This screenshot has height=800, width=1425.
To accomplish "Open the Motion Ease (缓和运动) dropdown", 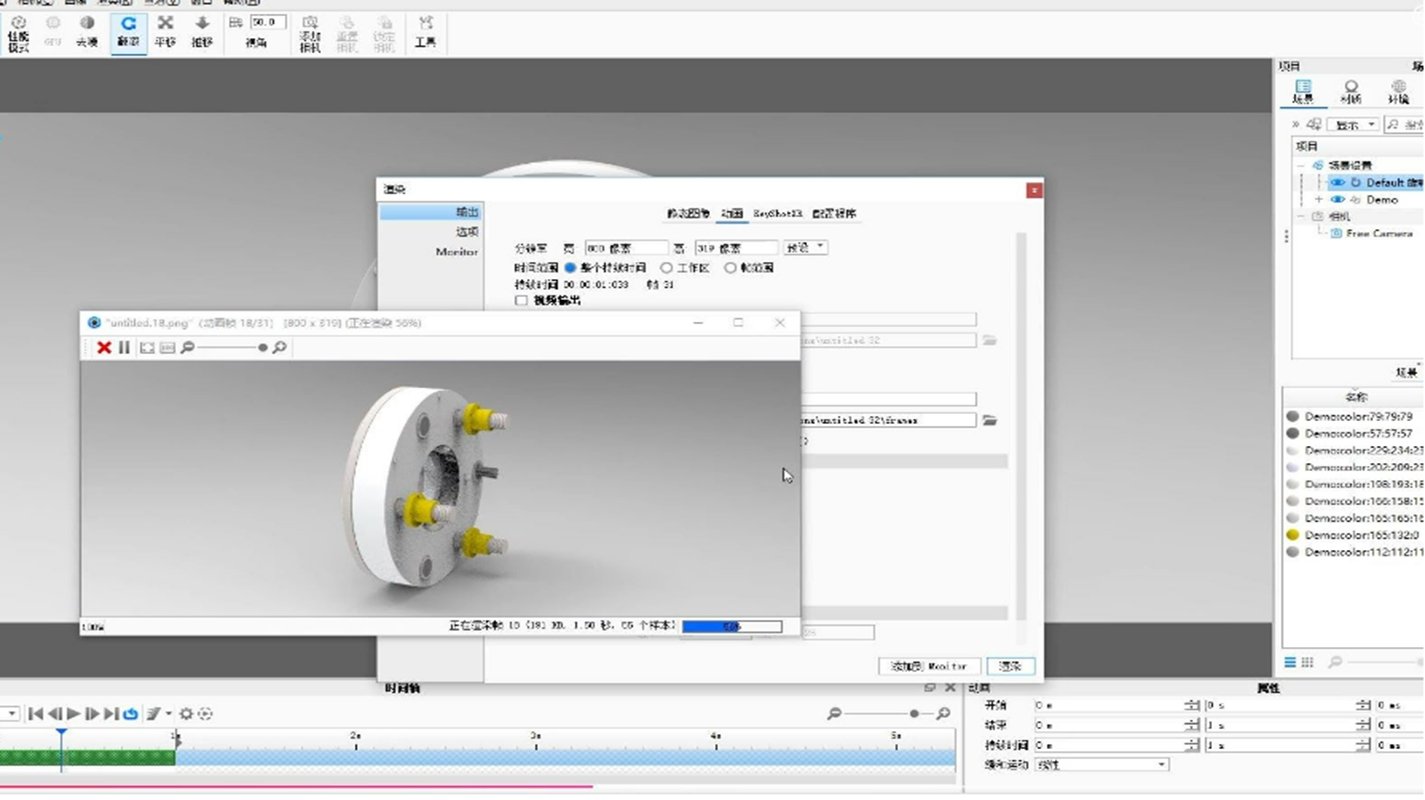I will pos(1102,764).
